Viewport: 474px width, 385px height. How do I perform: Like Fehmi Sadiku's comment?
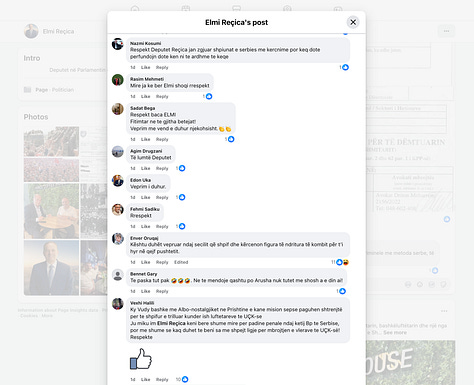coord(145,226)
